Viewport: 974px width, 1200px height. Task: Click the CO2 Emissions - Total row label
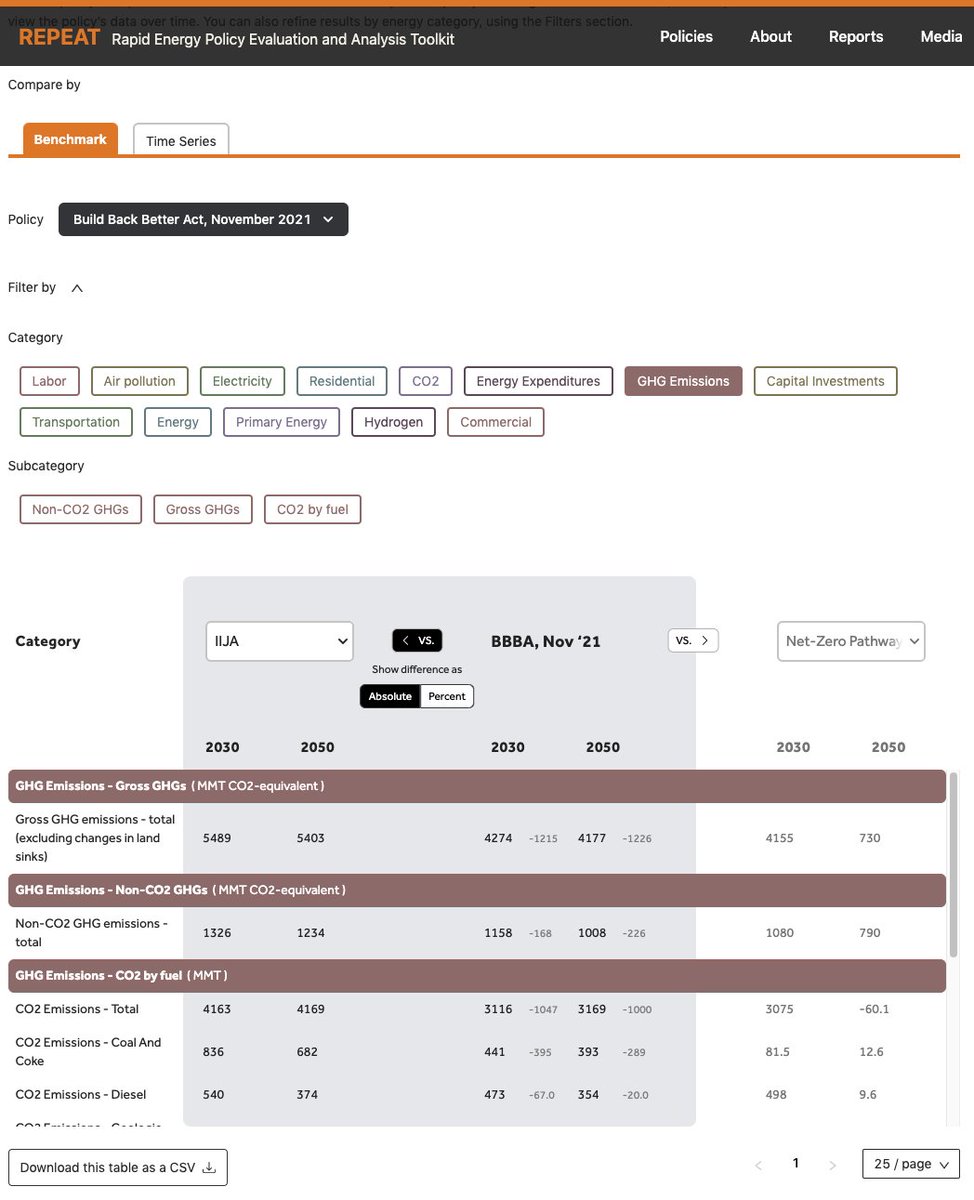[77, 1009]
